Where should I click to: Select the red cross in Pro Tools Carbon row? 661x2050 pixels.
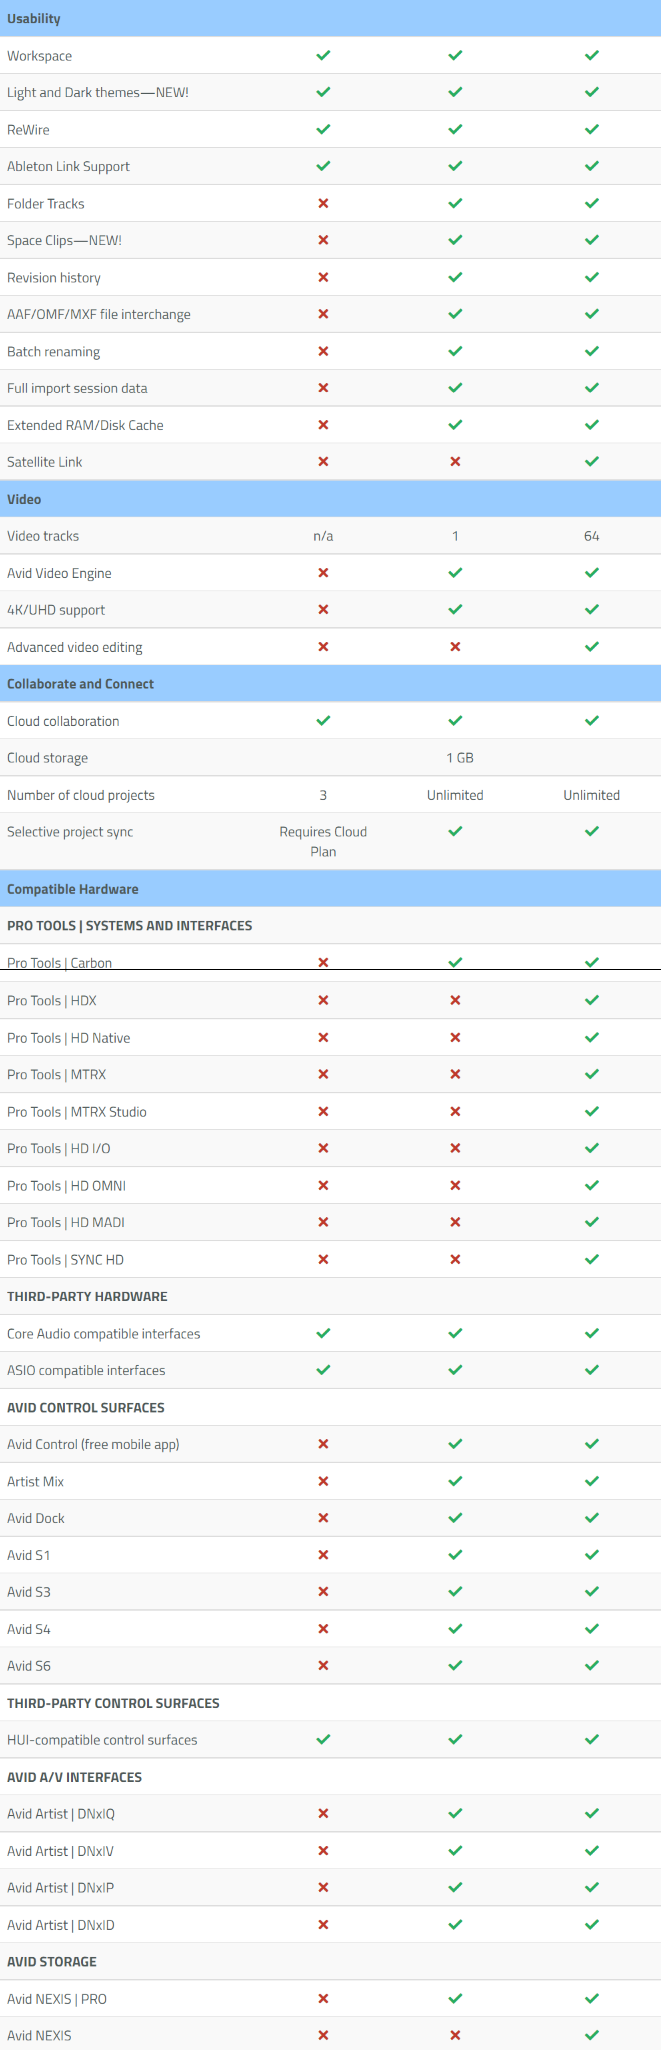click(323, 962)
